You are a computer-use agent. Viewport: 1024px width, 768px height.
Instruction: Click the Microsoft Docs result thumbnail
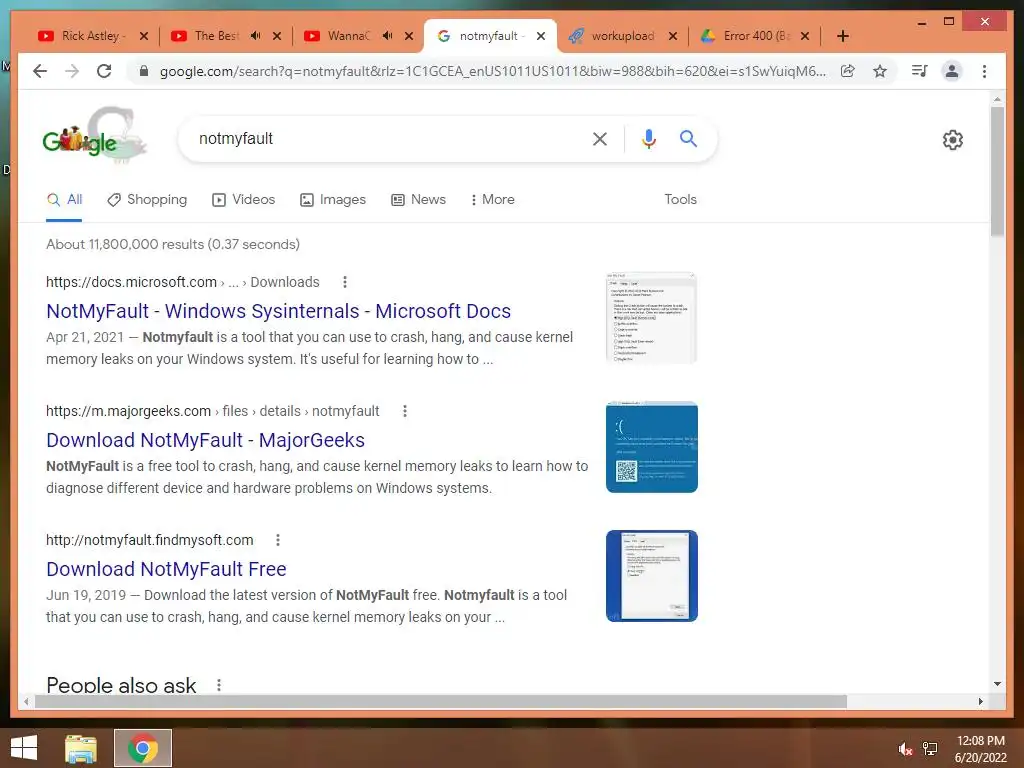click(x=652, y=318)
